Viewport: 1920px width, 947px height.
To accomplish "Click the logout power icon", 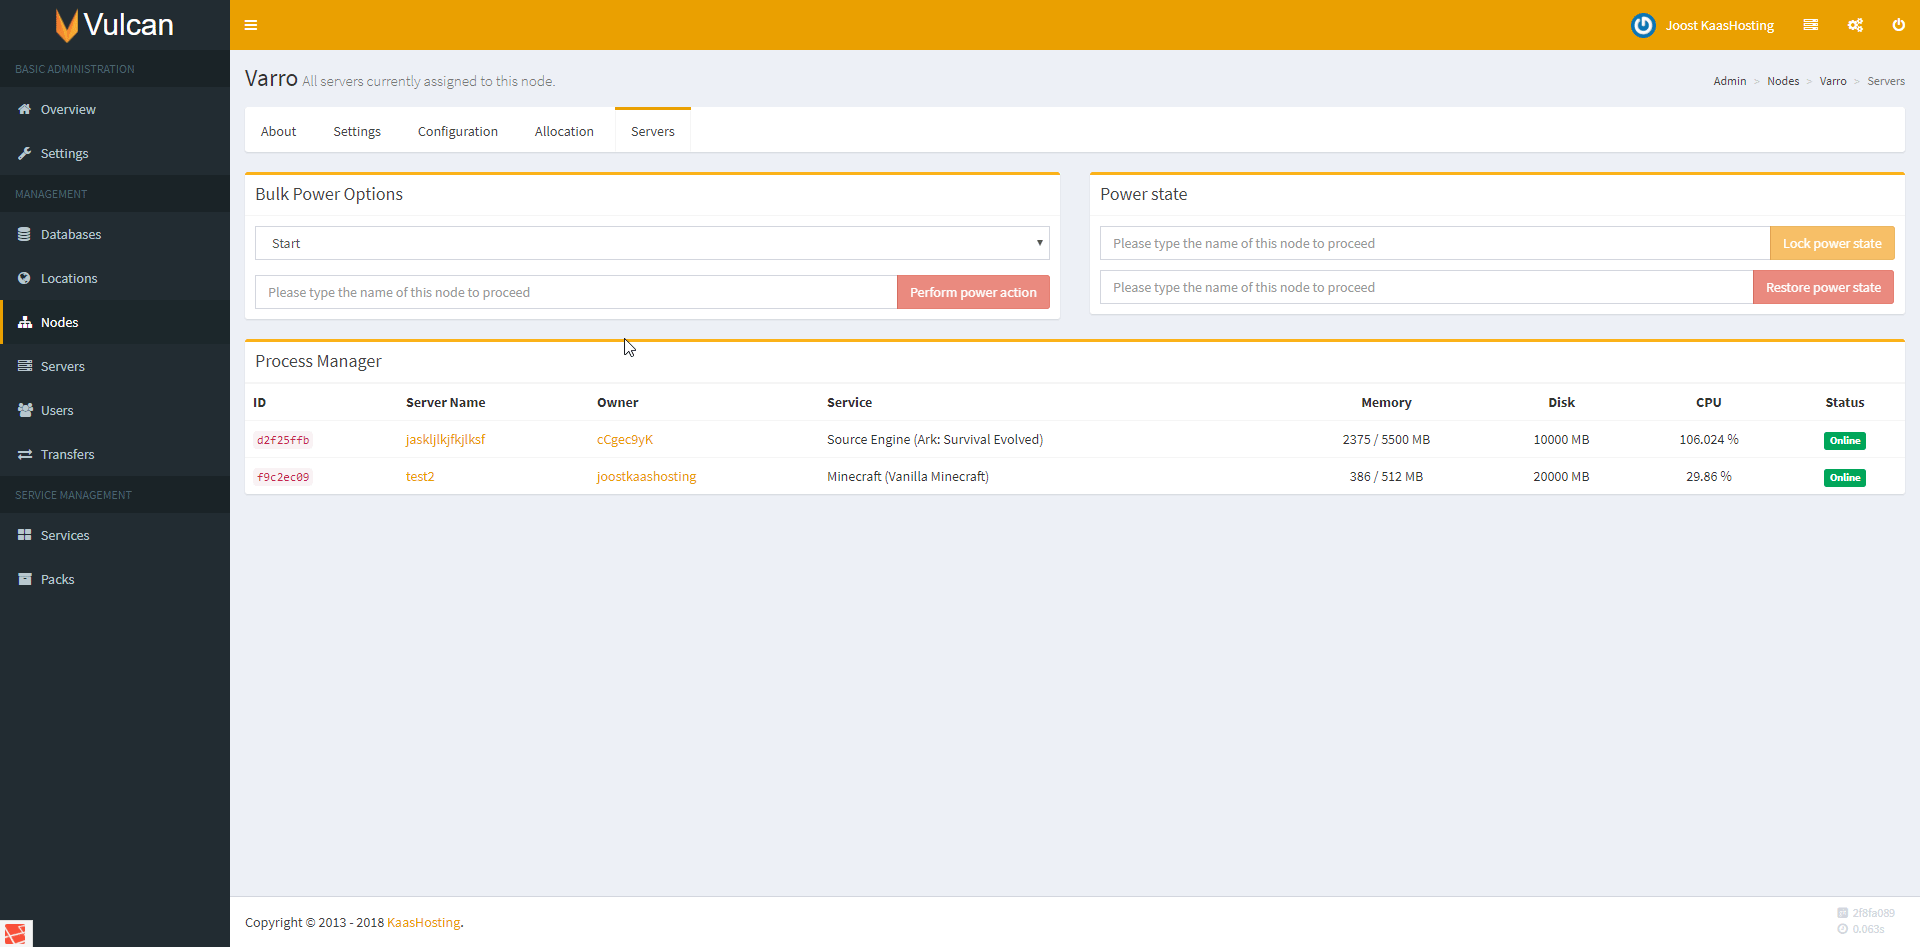I will (1898, 25).
